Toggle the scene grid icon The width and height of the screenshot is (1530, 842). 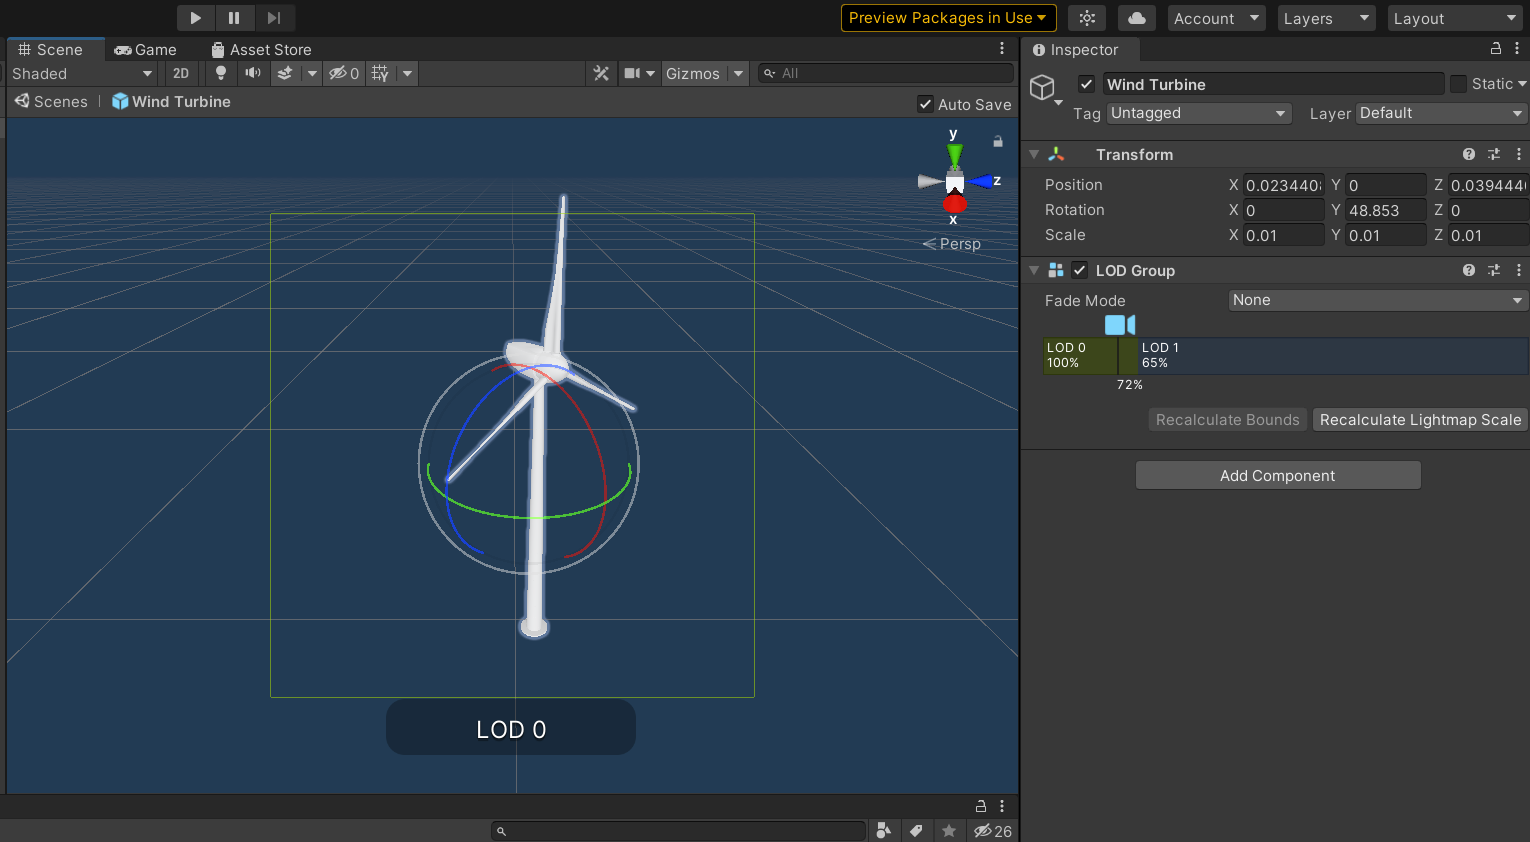click(x=380, y=74)
